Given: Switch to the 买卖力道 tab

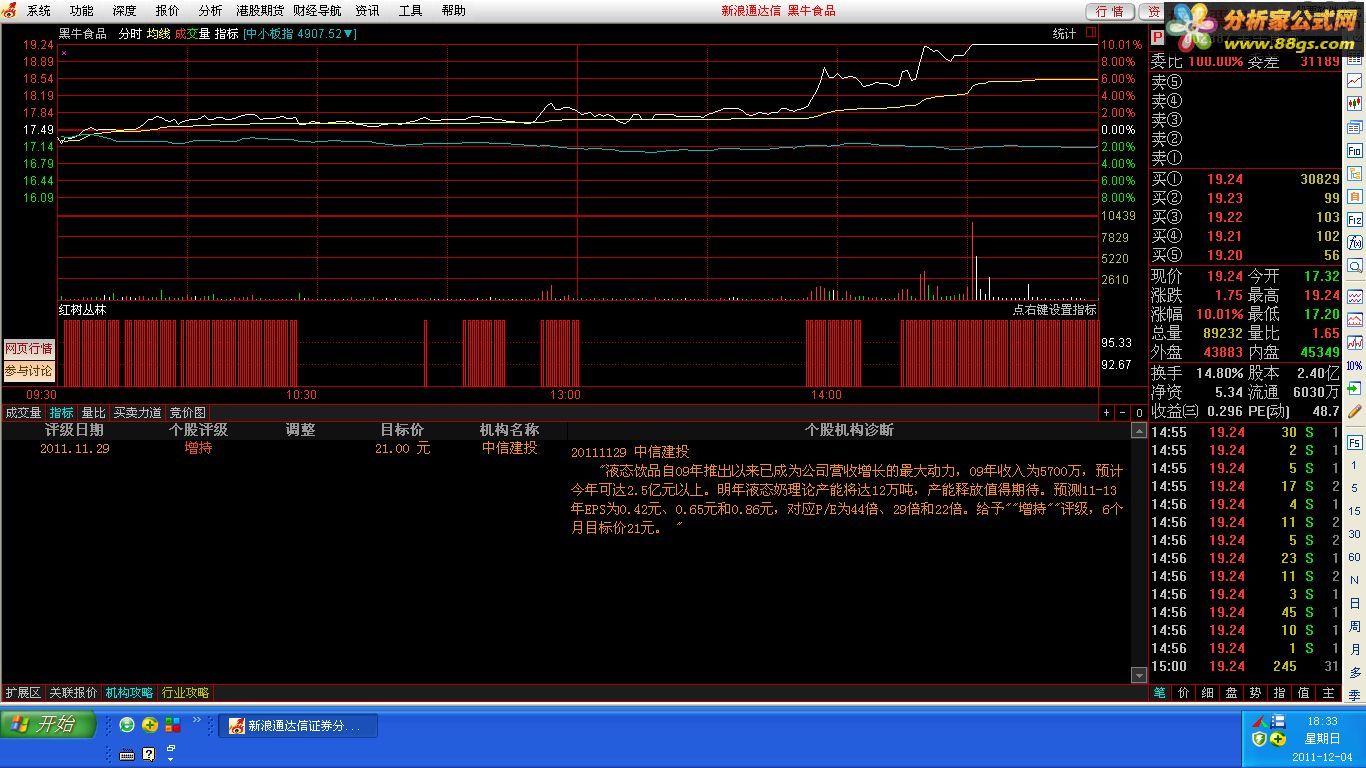Looking at the screenshot, I should click(x=137, y=413).
